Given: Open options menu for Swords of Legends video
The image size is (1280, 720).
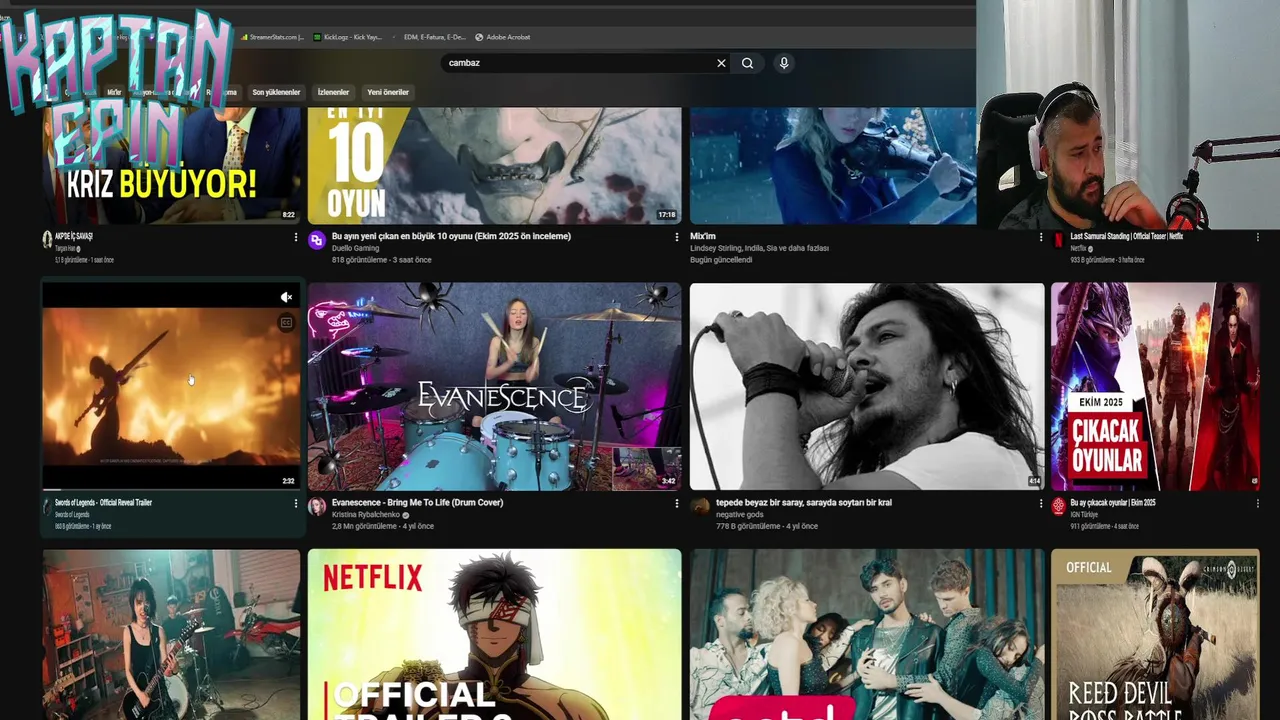Looking at the screenshot, I should pyautogui.click(x=295, y=504).
